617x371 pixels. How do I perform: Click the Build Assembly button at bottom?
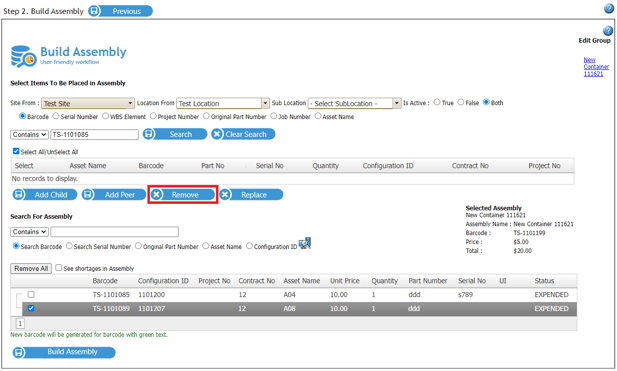pos(64,352)
